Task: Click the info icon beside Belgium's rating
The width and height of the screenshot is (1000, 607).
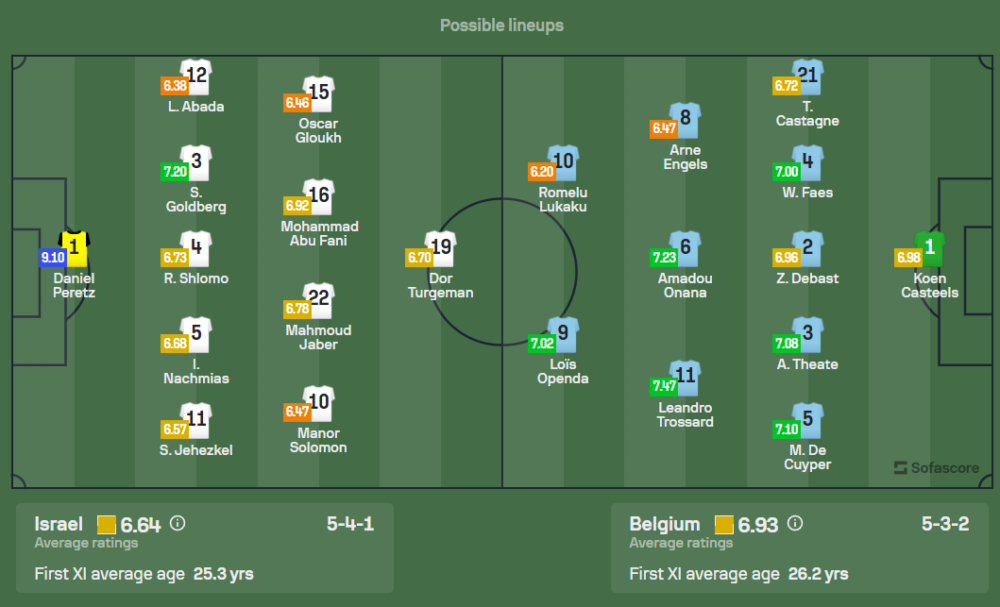Action: [795, 523]
